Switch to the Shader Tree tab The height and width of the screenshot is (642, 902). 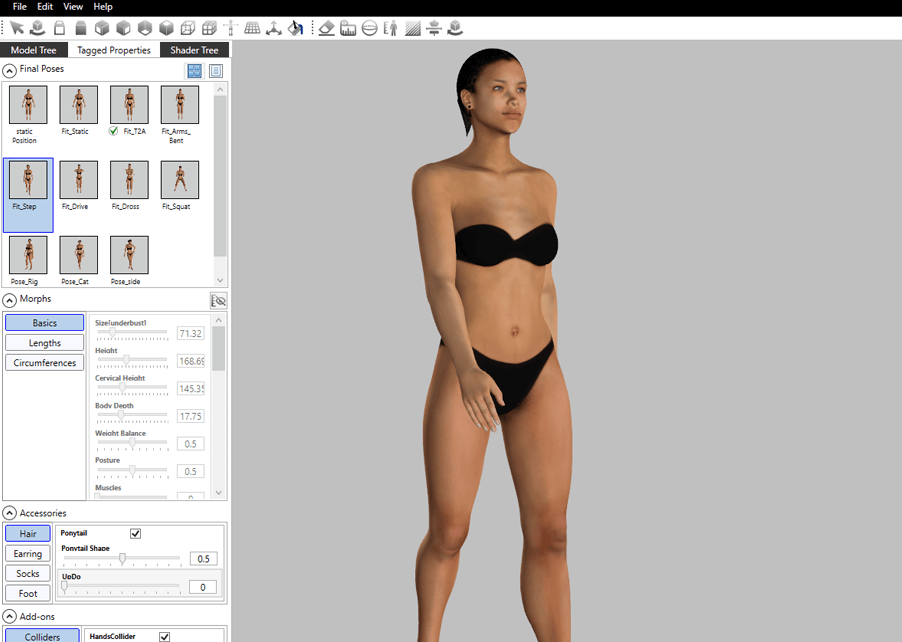point(194,50)
